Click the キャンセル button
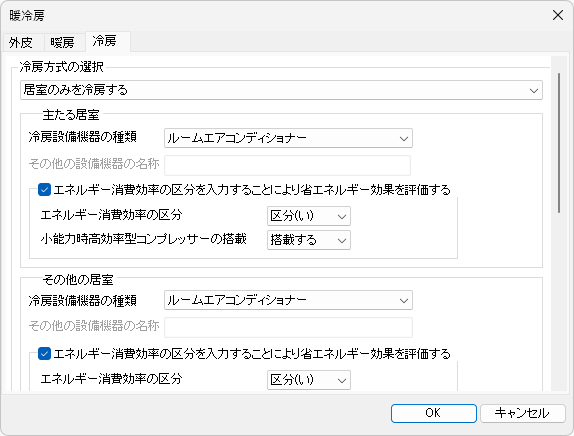This screenshot has height=436, width=574. click(522, 413)
